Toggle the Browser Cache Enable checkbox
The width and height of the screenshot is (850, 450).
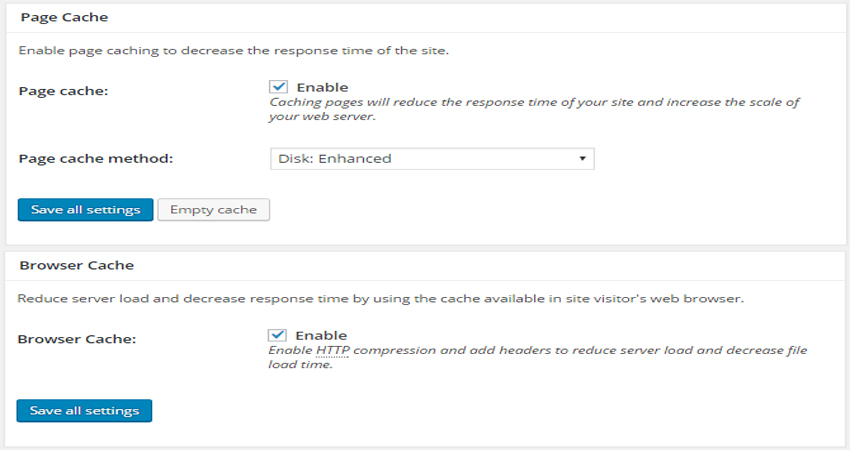coord(277,335)
